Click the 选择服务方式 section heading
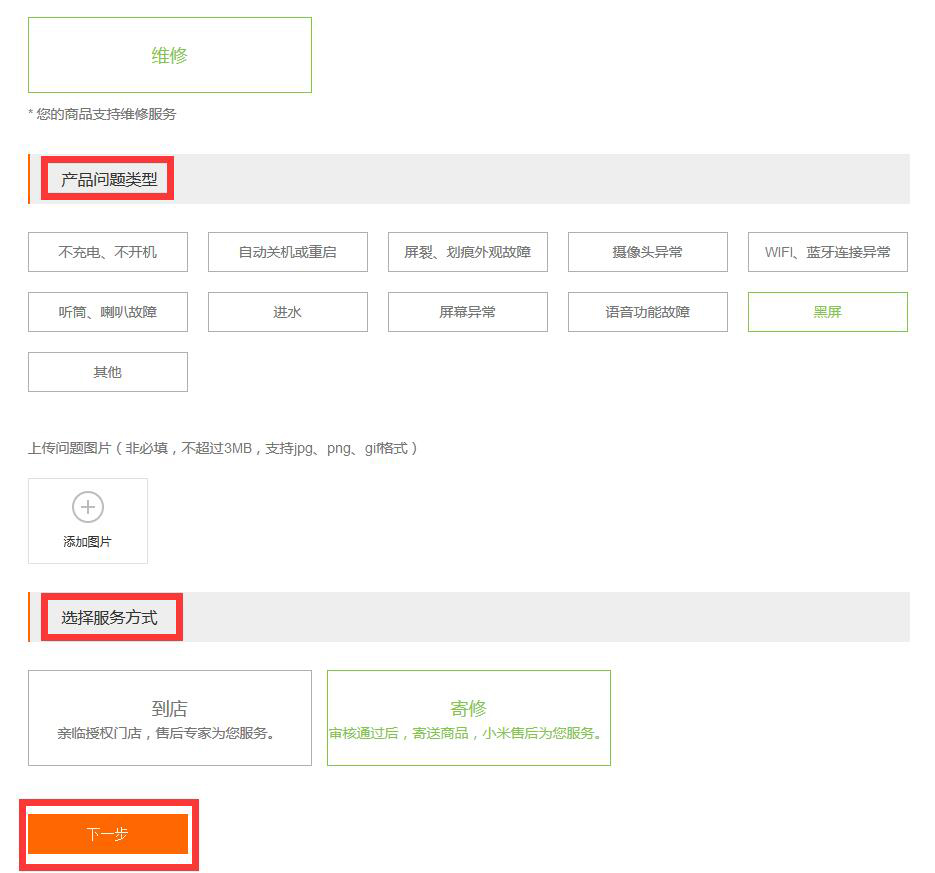Viewport: 935px width, 873px height. point(109,618)
